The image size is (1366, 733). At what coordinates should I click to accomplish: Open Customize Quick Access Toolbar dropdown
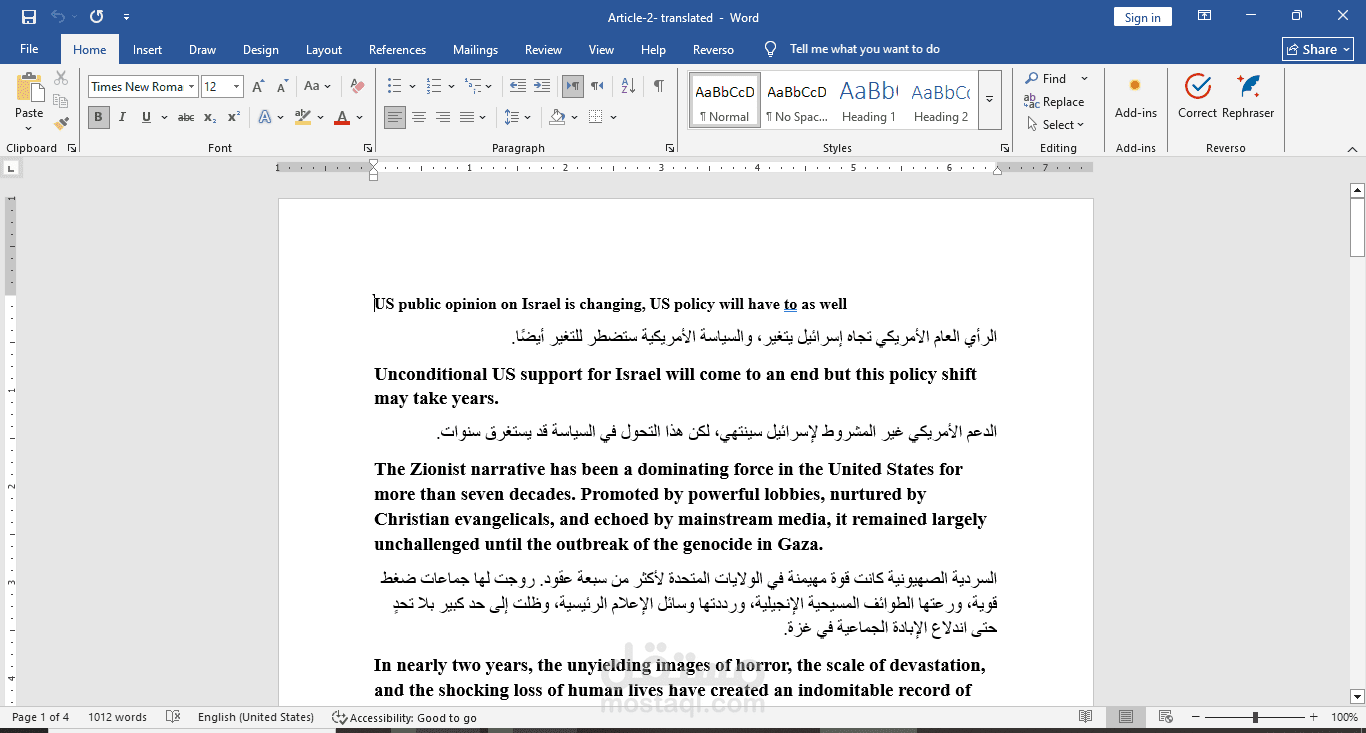point(126,17)
